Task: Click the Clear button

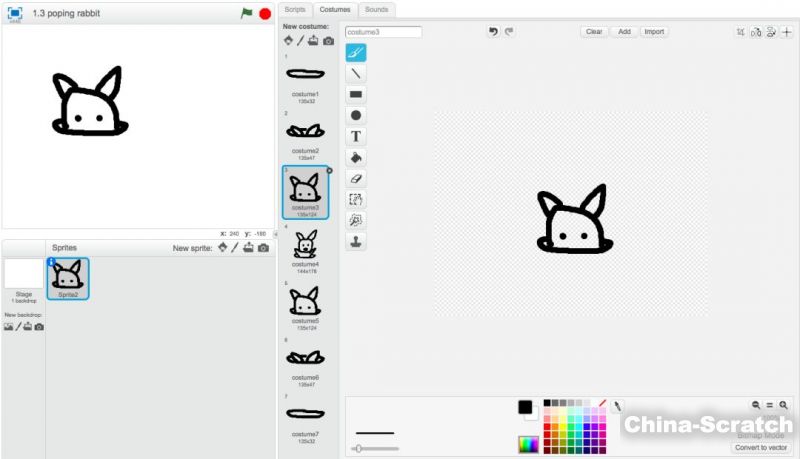Action: [x=594, y=32]
